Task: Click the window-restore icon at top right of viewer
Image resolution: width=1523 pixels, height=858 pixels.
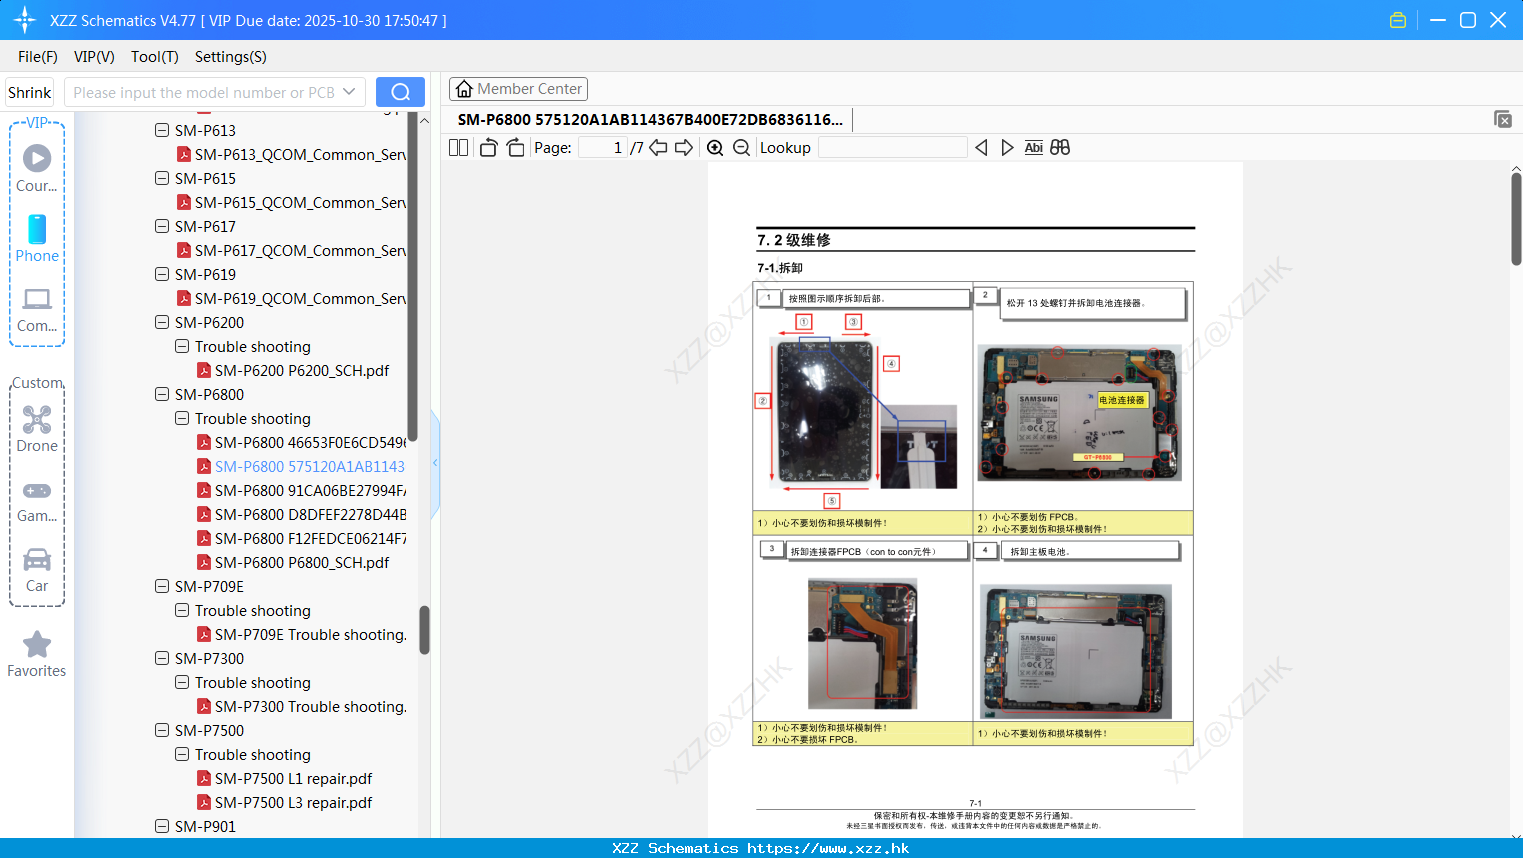Action: click(x=1503, y=119)
